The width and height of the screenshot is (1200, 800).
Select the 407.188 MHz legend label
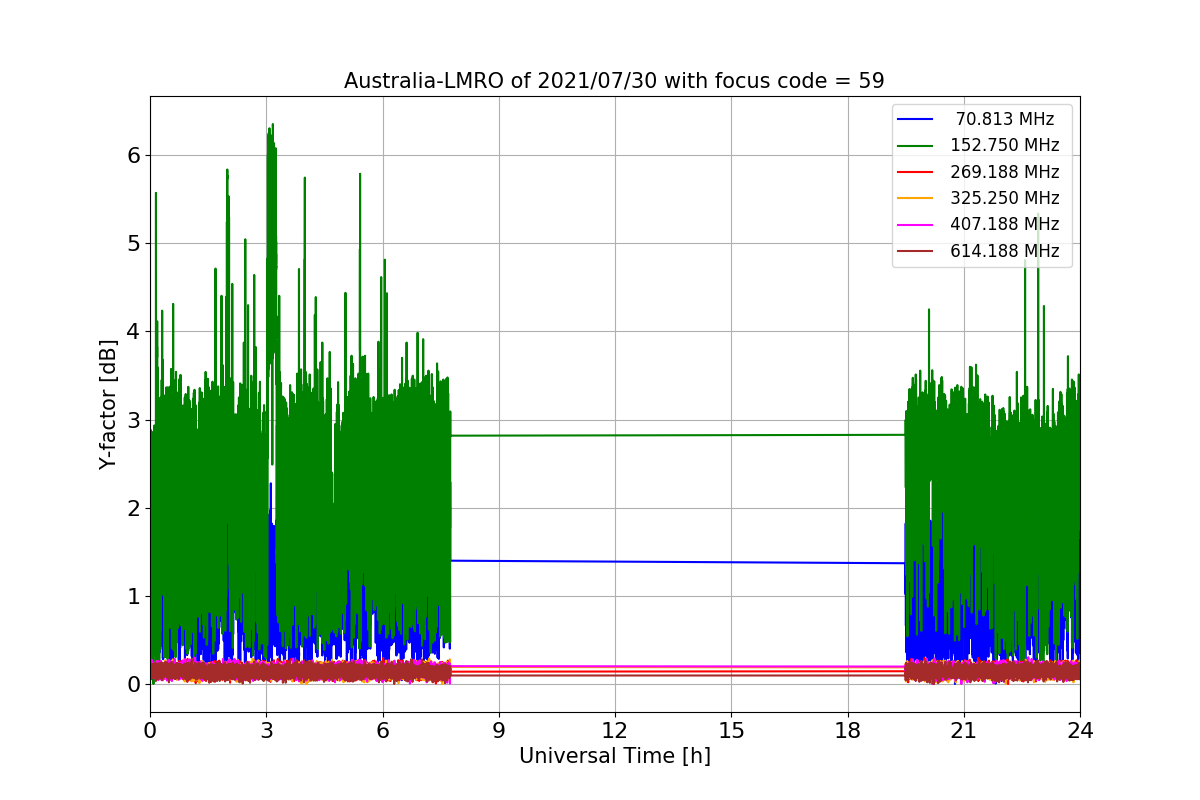1005,224
